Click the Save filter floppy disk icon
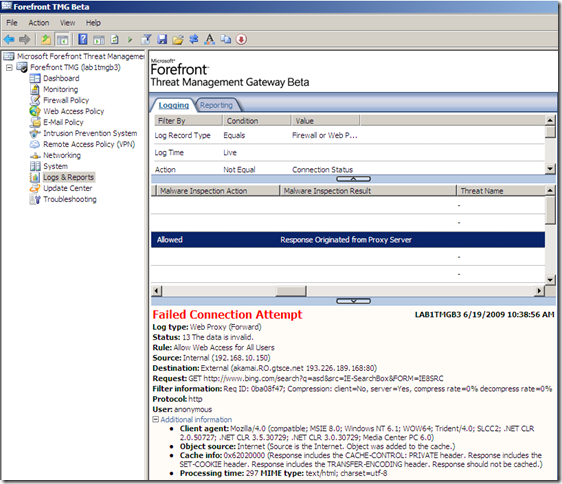 pyautogui.click(x=162, y=39)
